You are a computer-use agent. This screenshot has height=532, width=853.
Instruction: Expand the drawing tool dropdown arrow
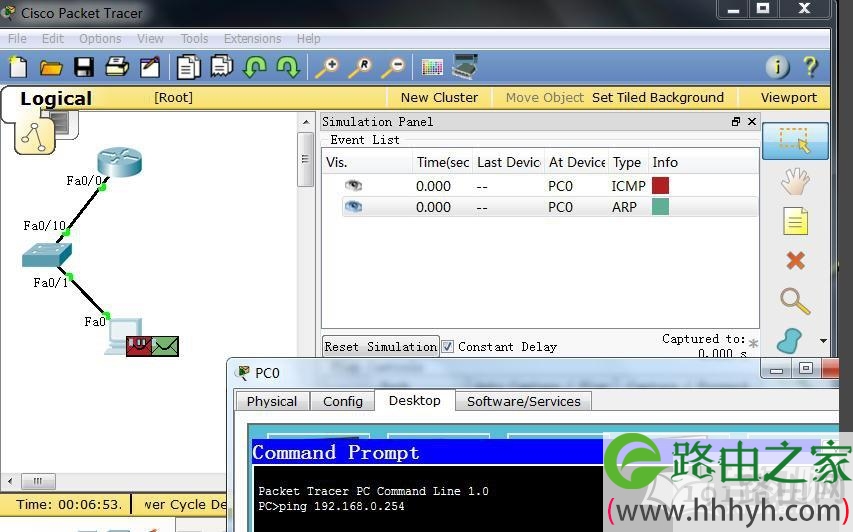(x=823, y=341)
